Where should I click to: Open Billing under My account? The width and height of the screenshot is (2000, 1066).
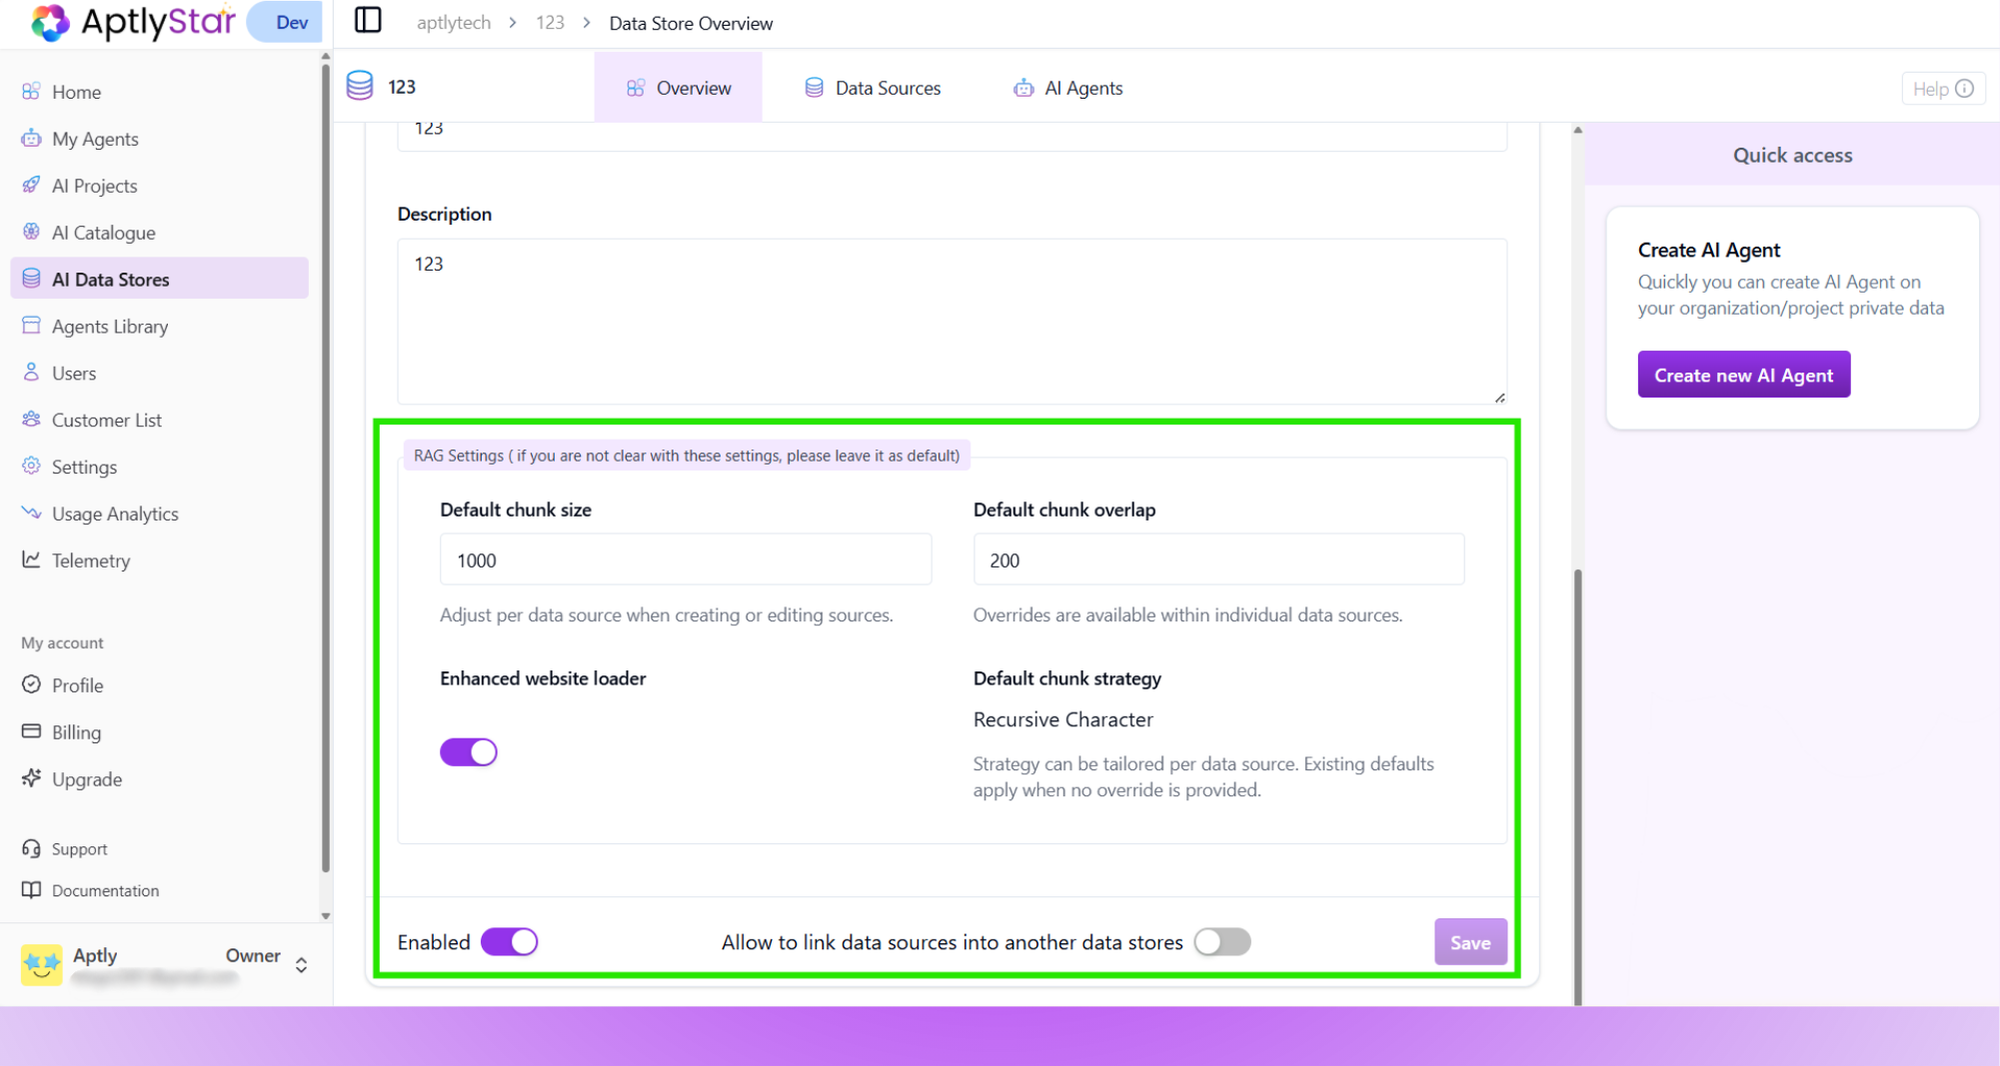coord(76,732)
